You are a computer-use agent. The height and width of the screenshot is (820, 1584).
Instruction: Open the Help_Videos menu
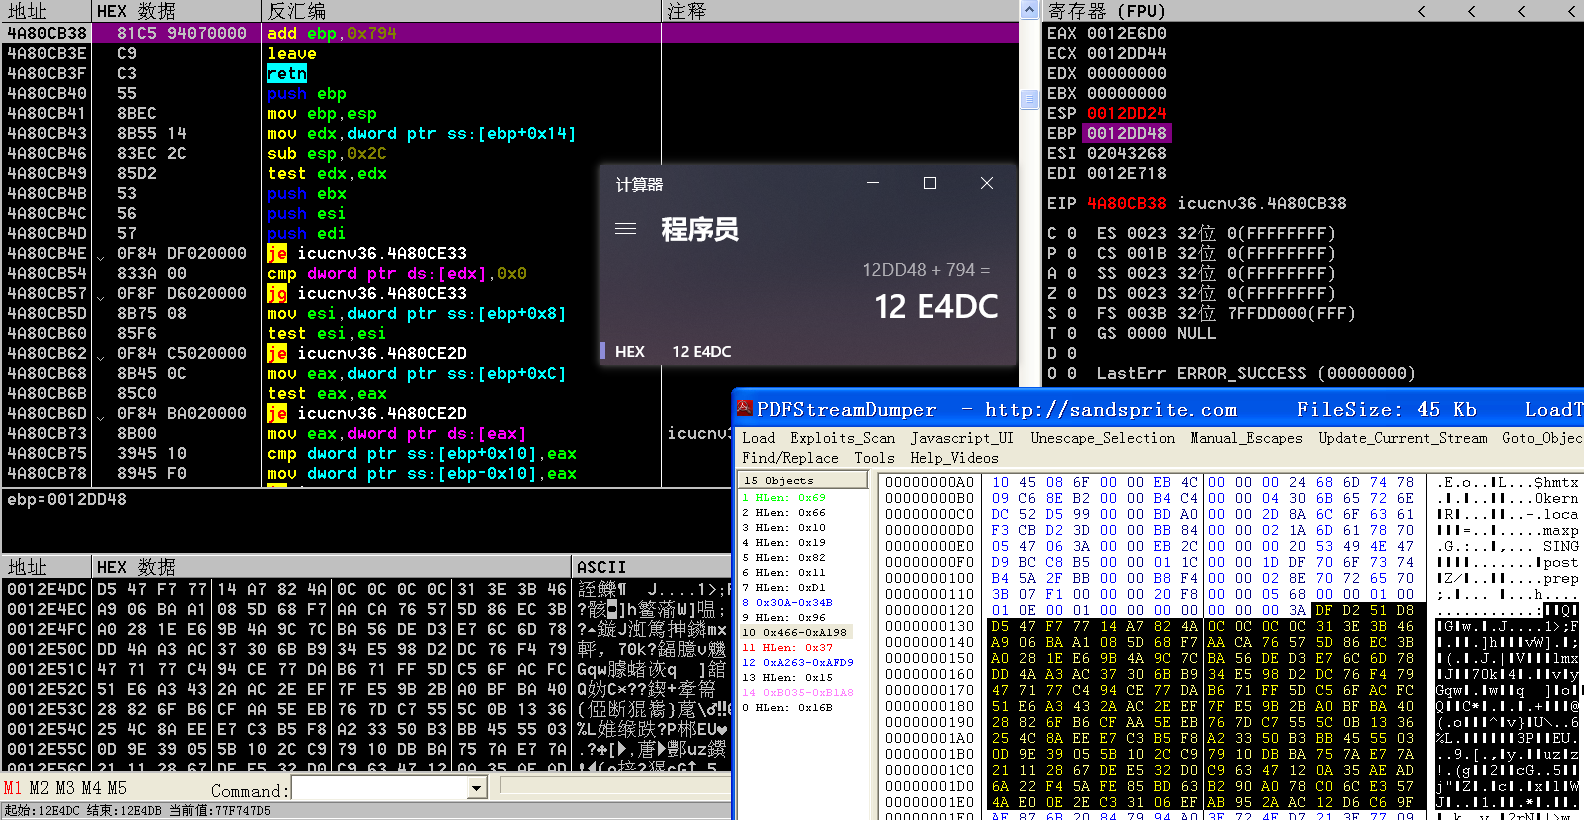coord(954,458)
